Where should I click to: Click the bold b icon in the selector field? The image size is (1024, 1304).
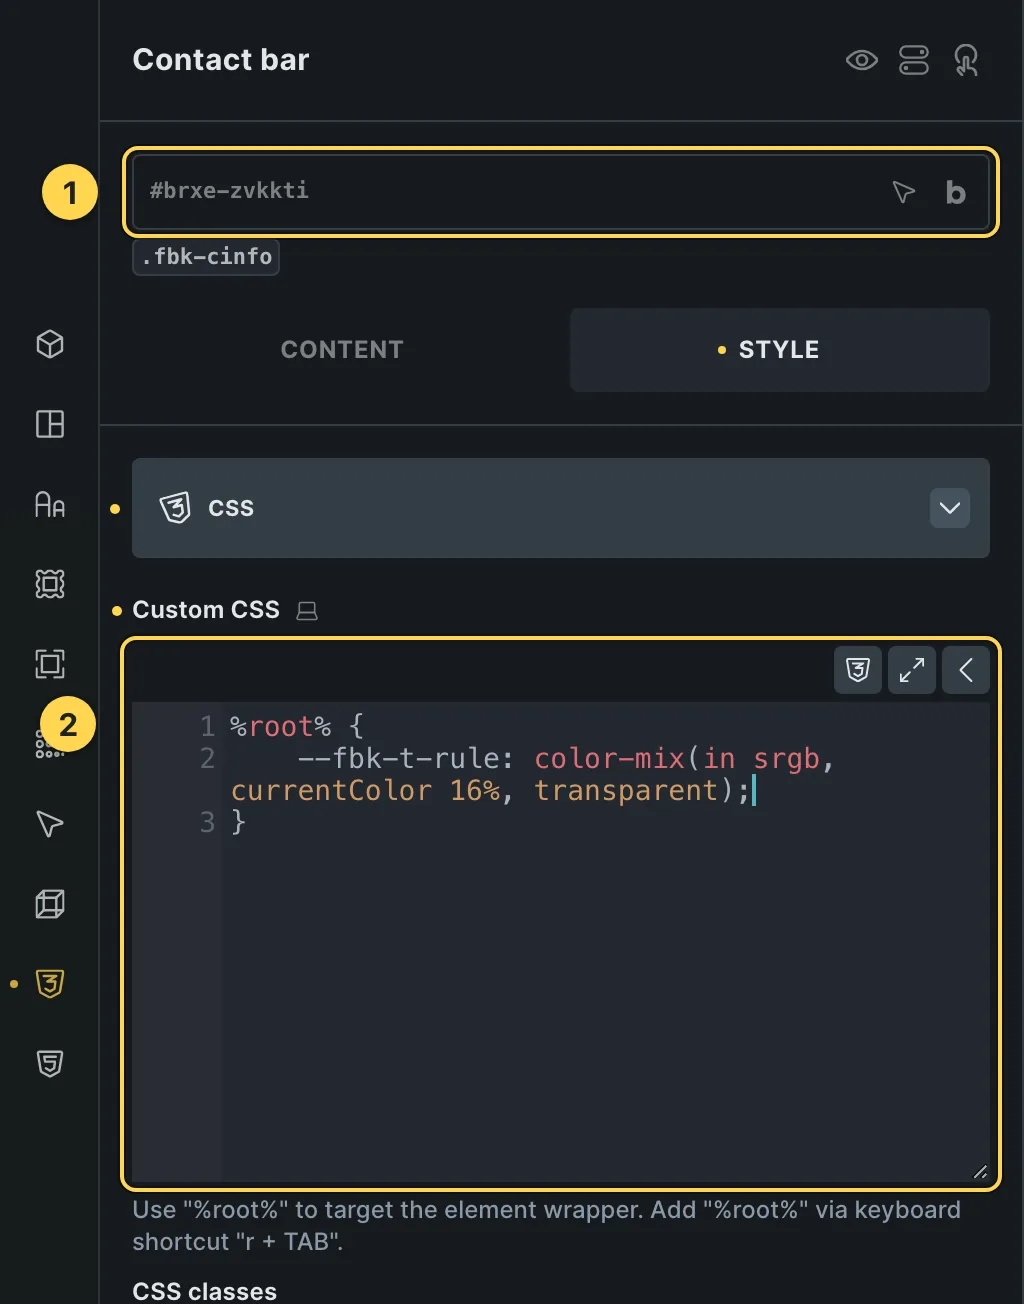[956, 192]
